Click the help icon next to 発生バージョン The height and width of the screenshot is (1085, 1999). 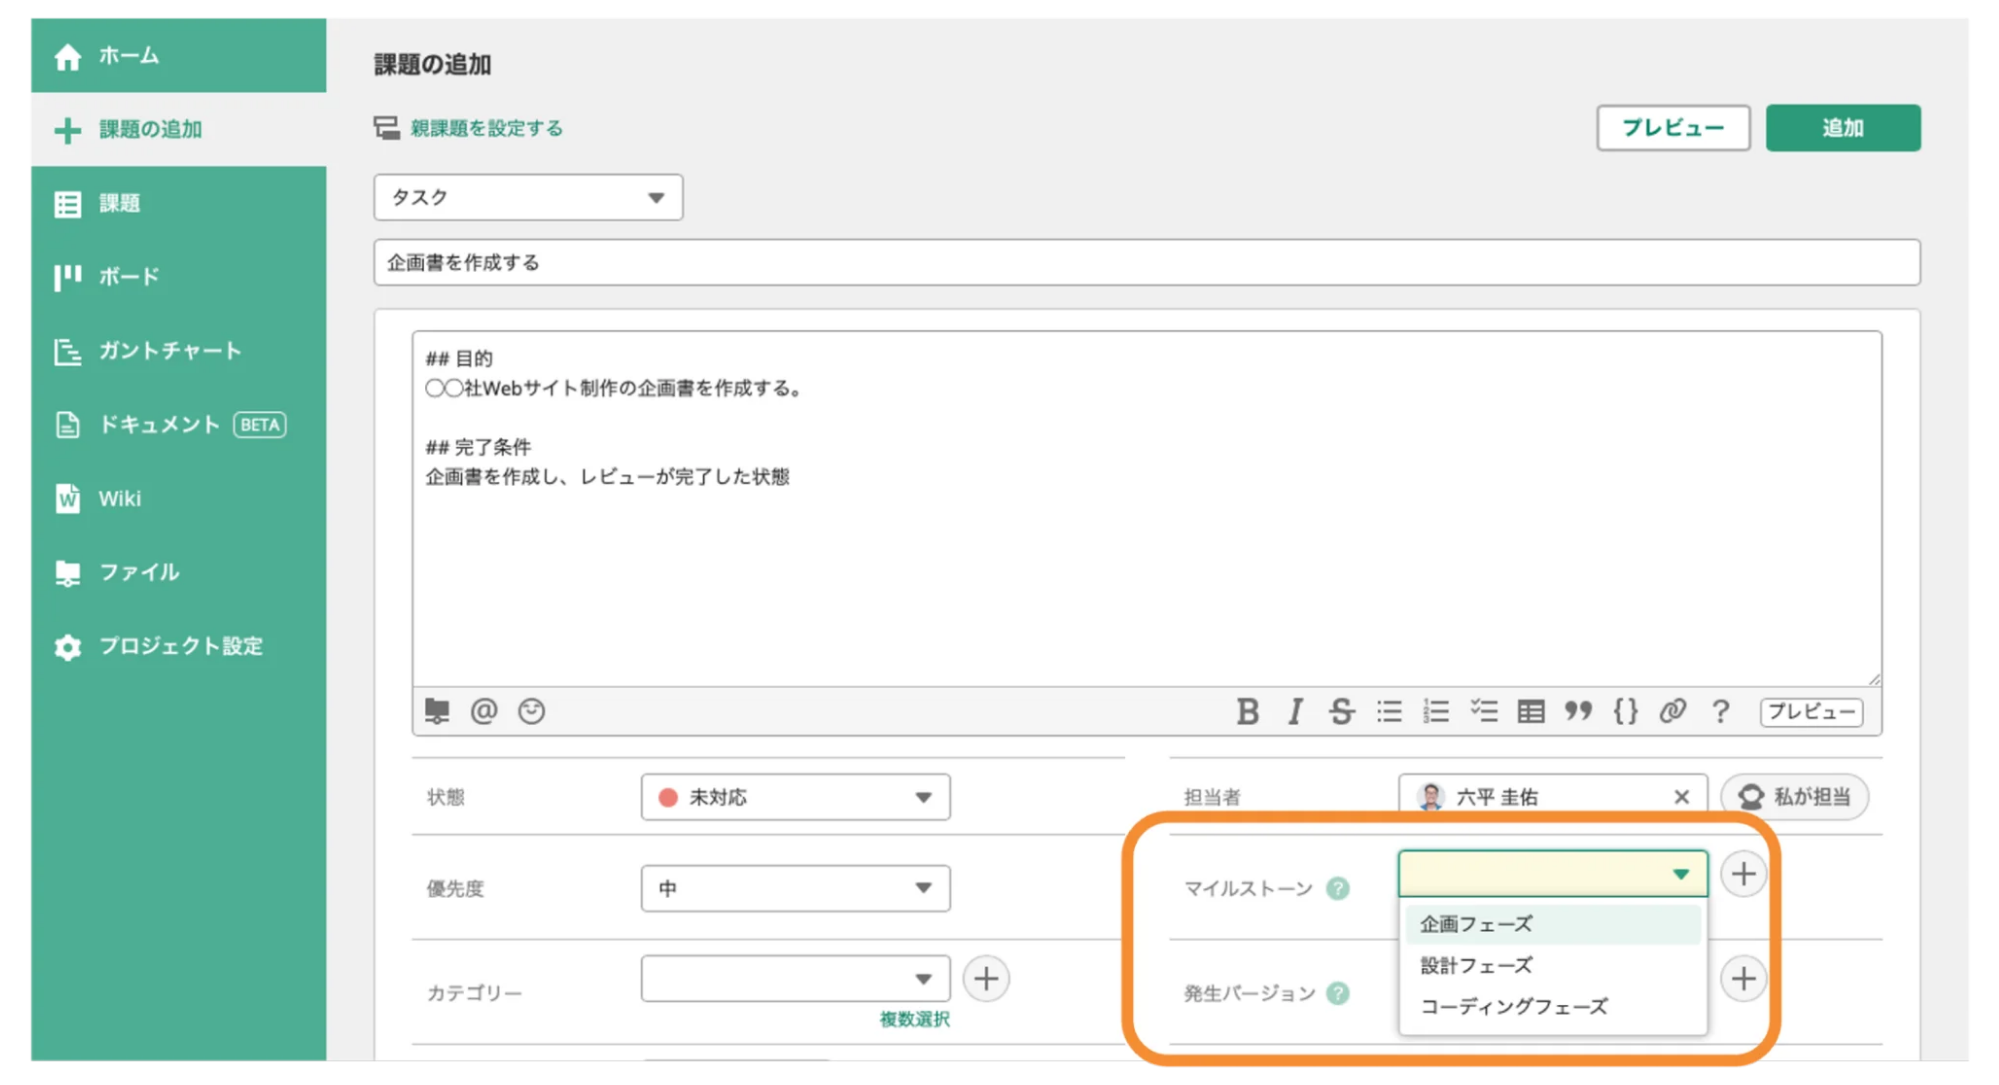click(x=1337, y=993)
